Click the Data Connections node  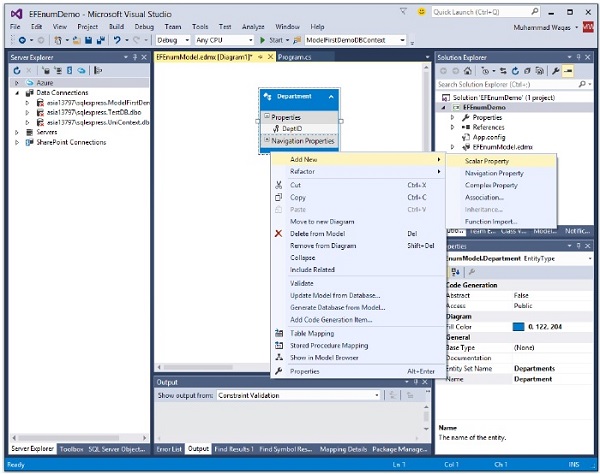point(62,93)
